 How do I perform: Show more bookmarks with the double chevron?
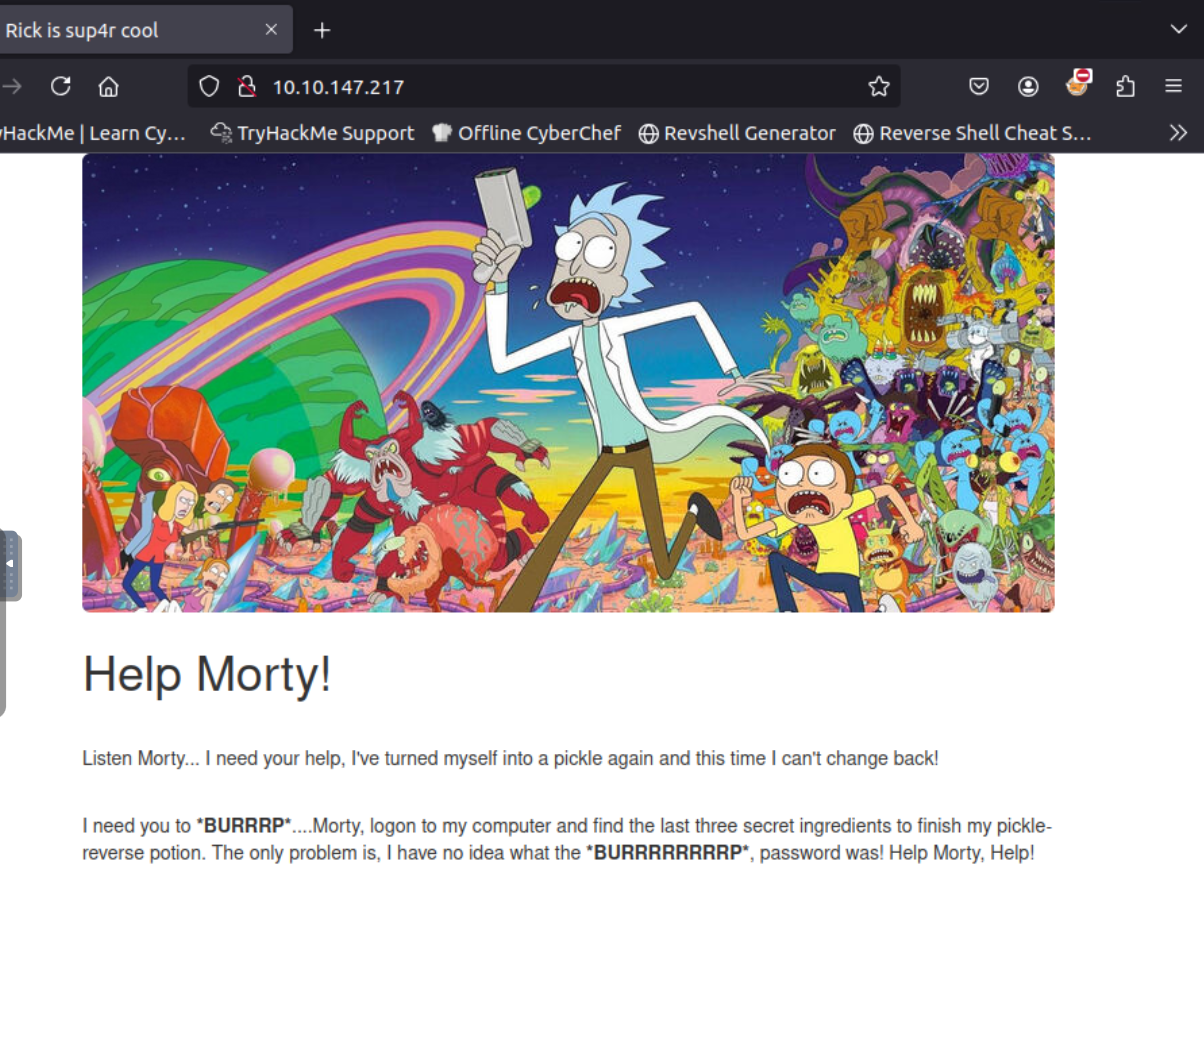click(1178, 133)
